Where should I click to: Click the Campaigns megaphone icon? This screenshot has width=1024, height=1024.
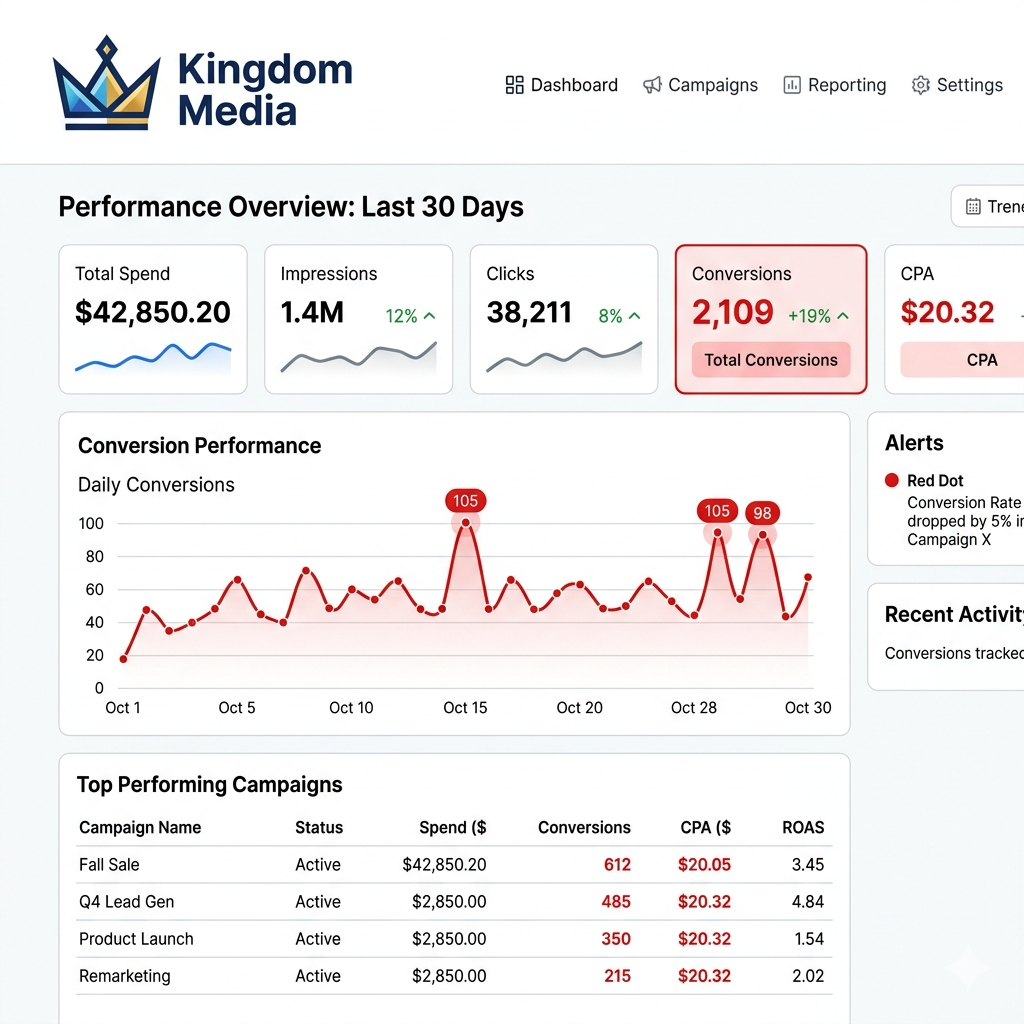[652, 85]
